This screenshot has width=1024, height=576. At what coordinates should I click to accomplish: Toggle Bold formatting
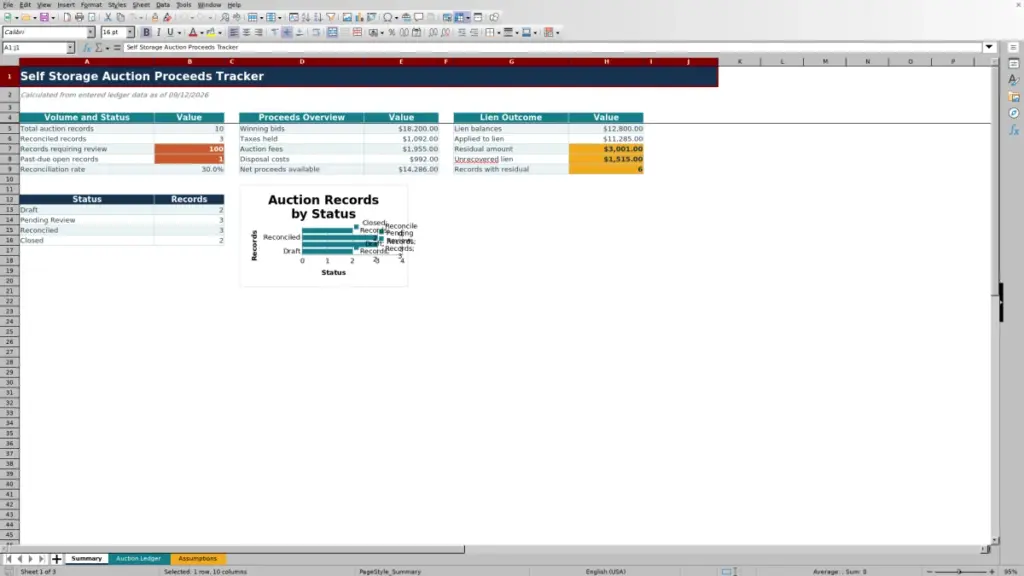pyautogui.click(x=146, y=33)
